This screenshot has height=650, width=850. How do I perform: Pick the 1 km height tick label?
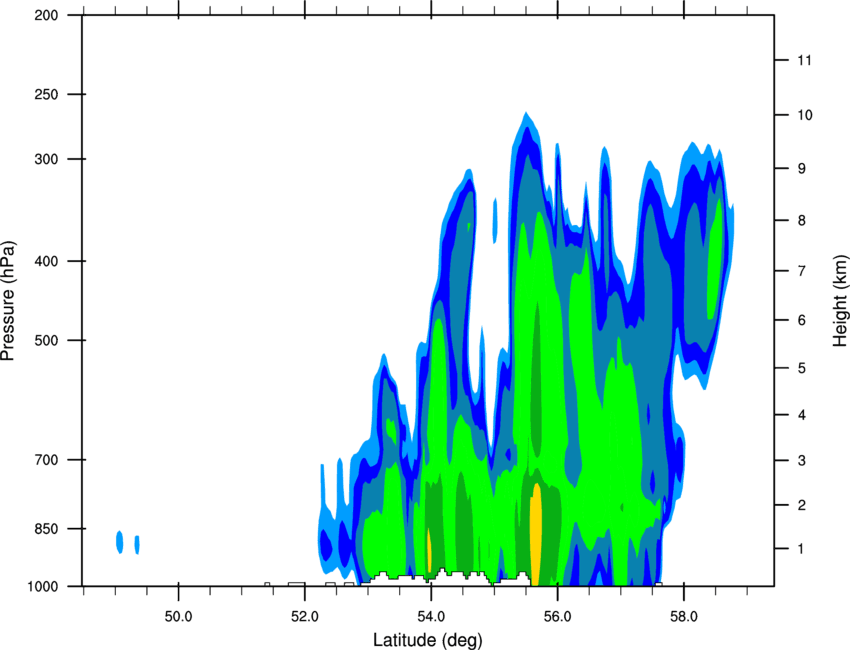pos(801,549)
